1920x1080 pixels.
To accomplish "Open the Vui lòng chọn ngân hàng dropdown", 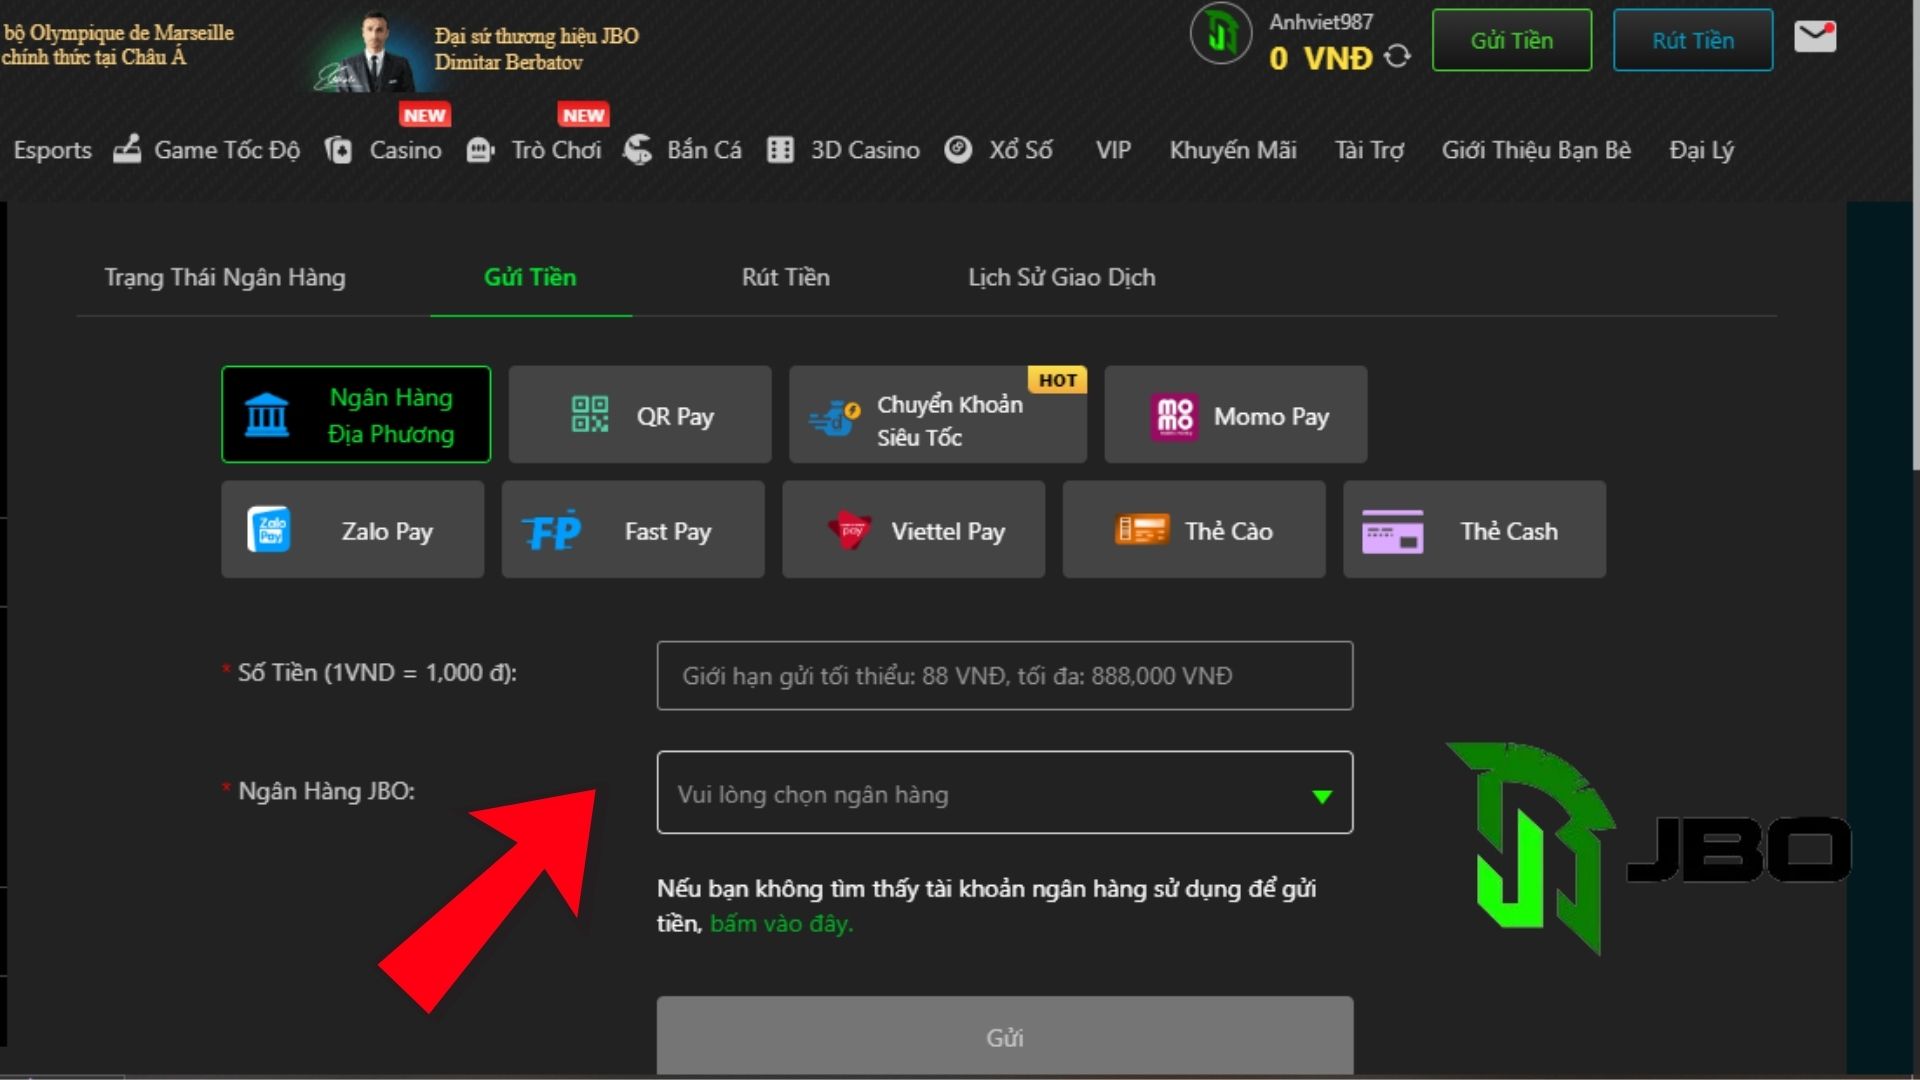I will click(1005, 792).
